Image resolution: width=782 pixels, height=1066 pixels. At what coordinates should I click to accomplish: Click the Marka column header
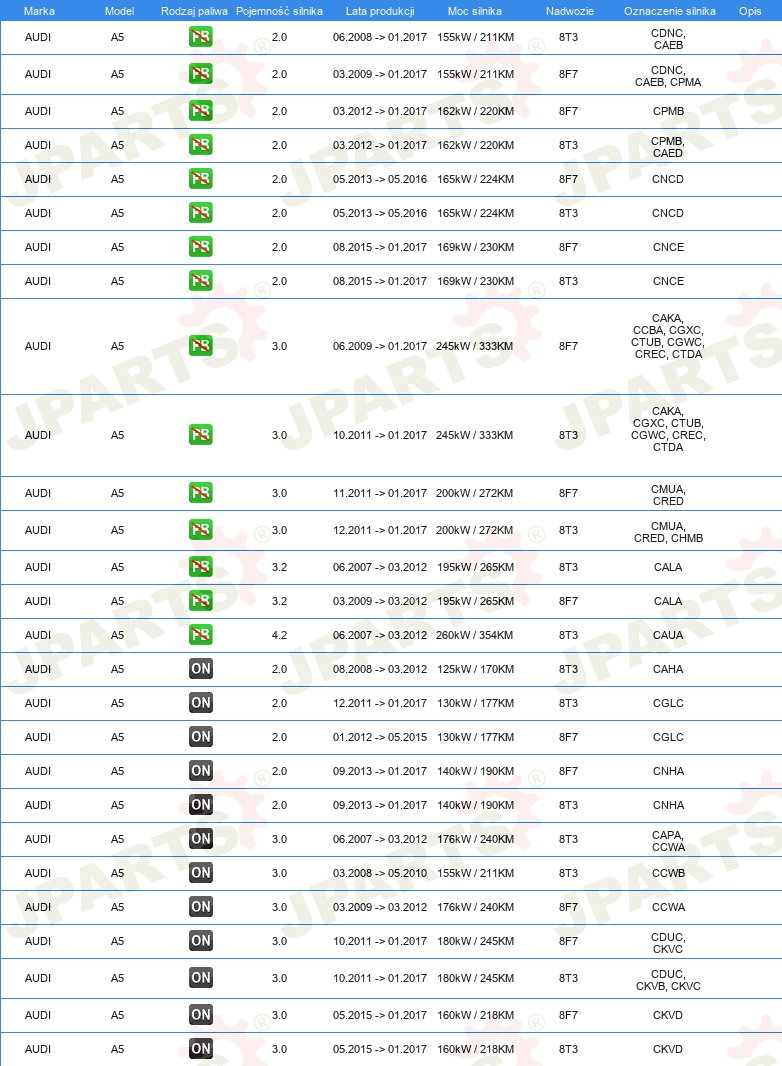39,11
